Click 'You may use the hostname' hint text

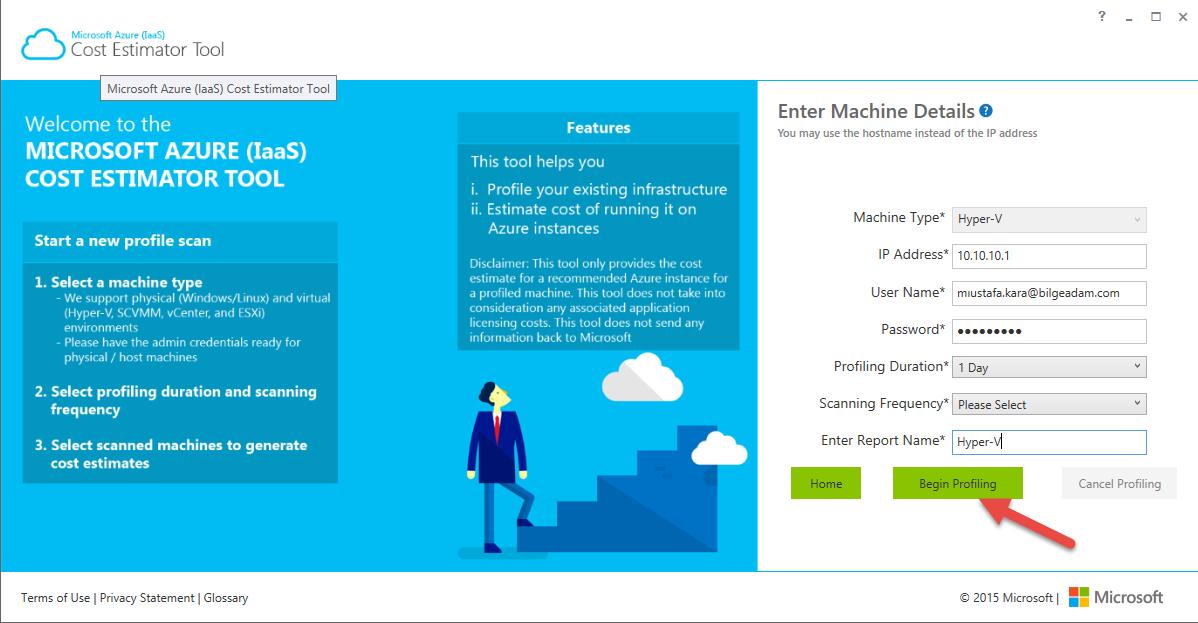[907, 133]
